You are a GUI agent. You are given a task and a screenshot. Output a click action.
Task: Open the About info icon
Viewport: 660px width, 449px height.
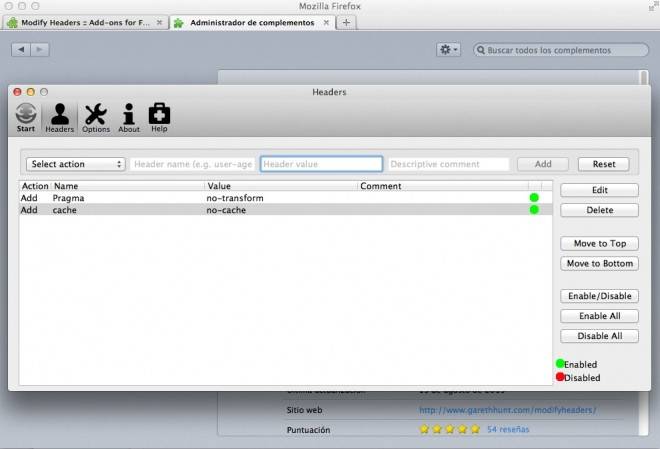point(129,118)
